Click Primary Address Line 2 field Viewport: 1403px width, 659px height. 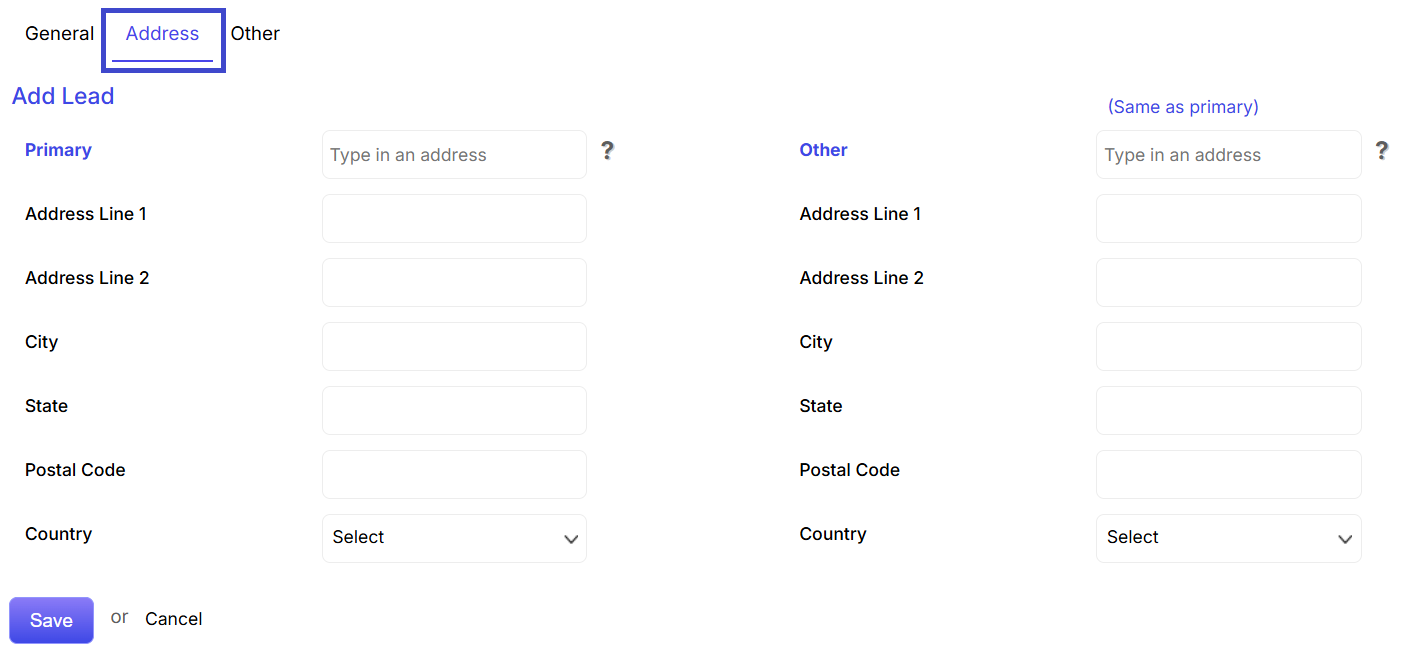(x=454, y=282)
